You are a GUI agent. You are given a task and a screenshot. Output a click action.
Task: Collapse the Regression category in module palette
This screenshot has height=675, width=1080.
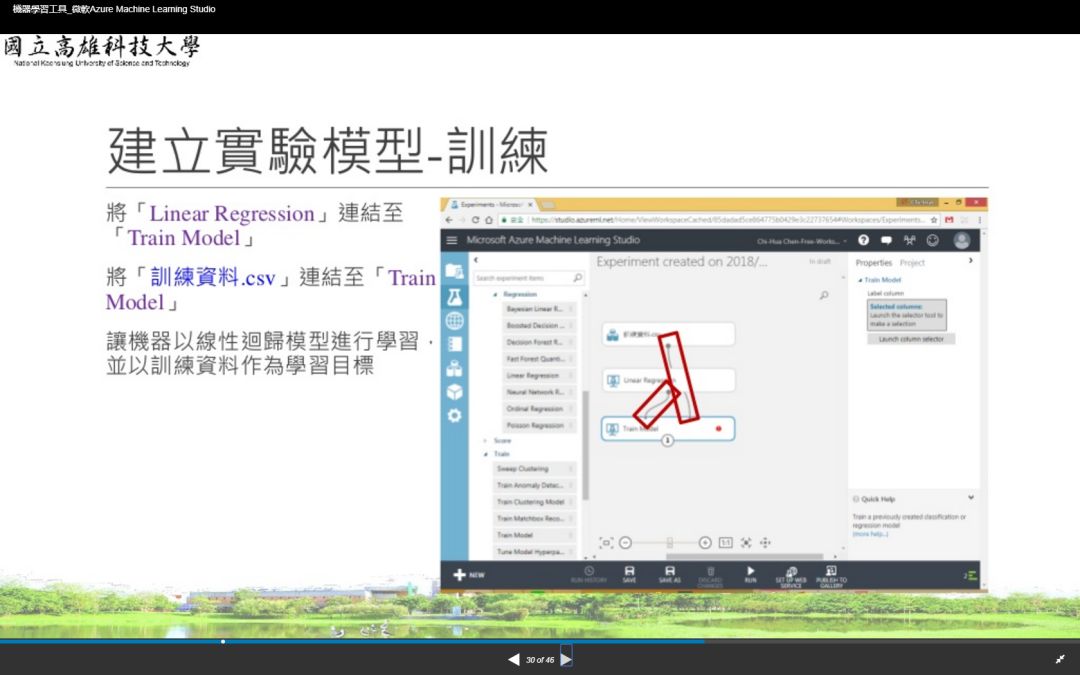[x=495, y=295]
